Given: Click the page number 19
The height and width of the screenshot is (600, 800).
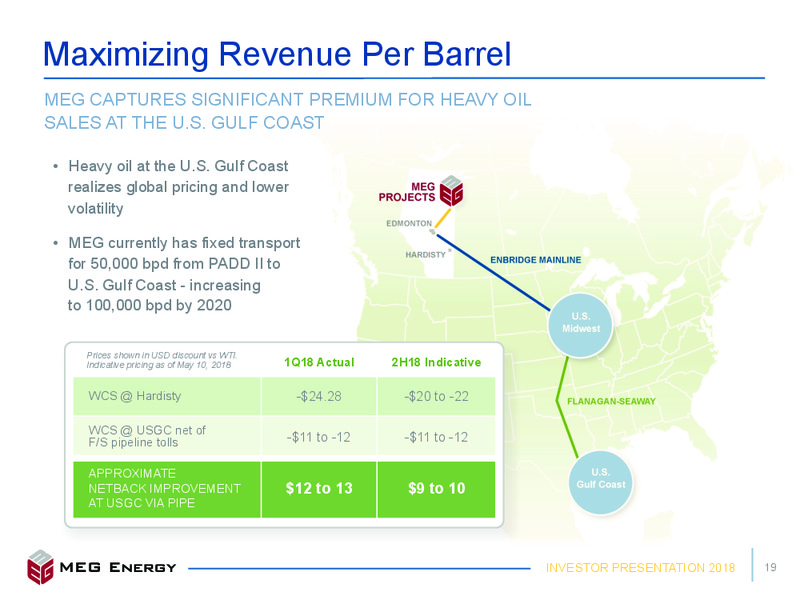Looking at the screenshot, I should point(770,567).
